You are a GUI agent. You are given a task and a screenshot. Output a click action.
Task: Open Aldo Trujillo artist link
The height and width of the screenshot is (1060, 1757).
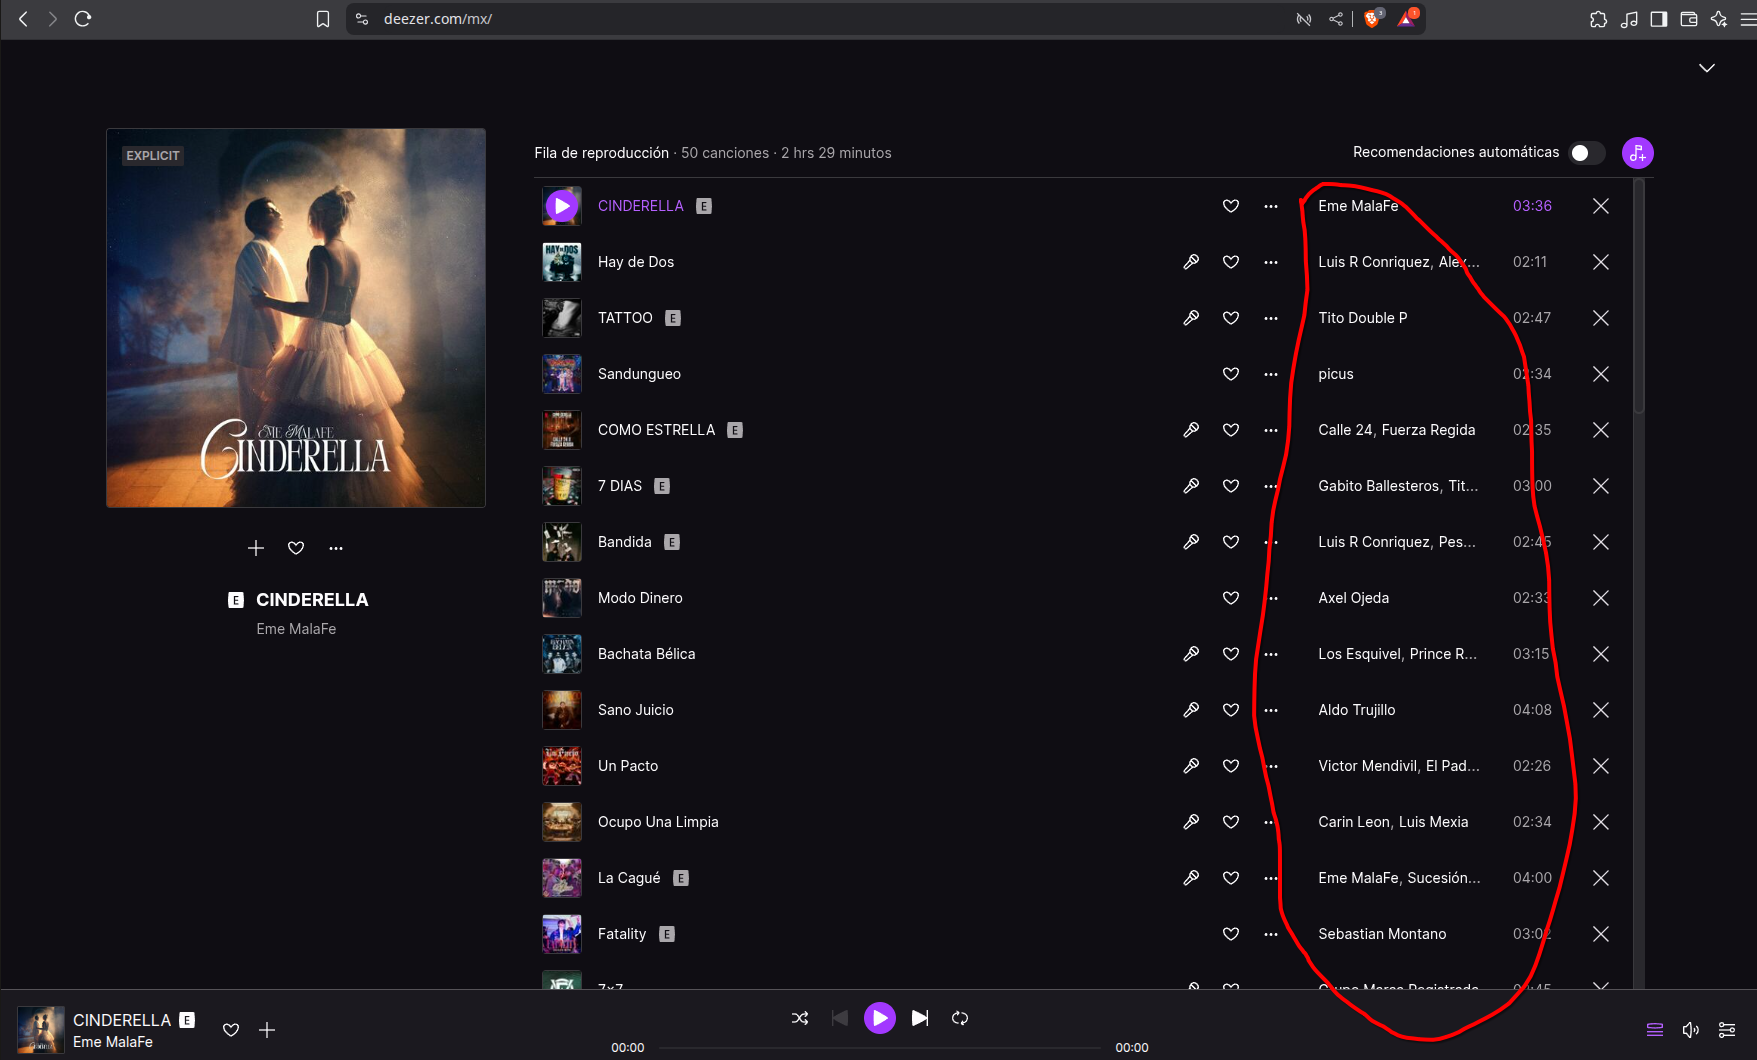(x=1356, y=710)
